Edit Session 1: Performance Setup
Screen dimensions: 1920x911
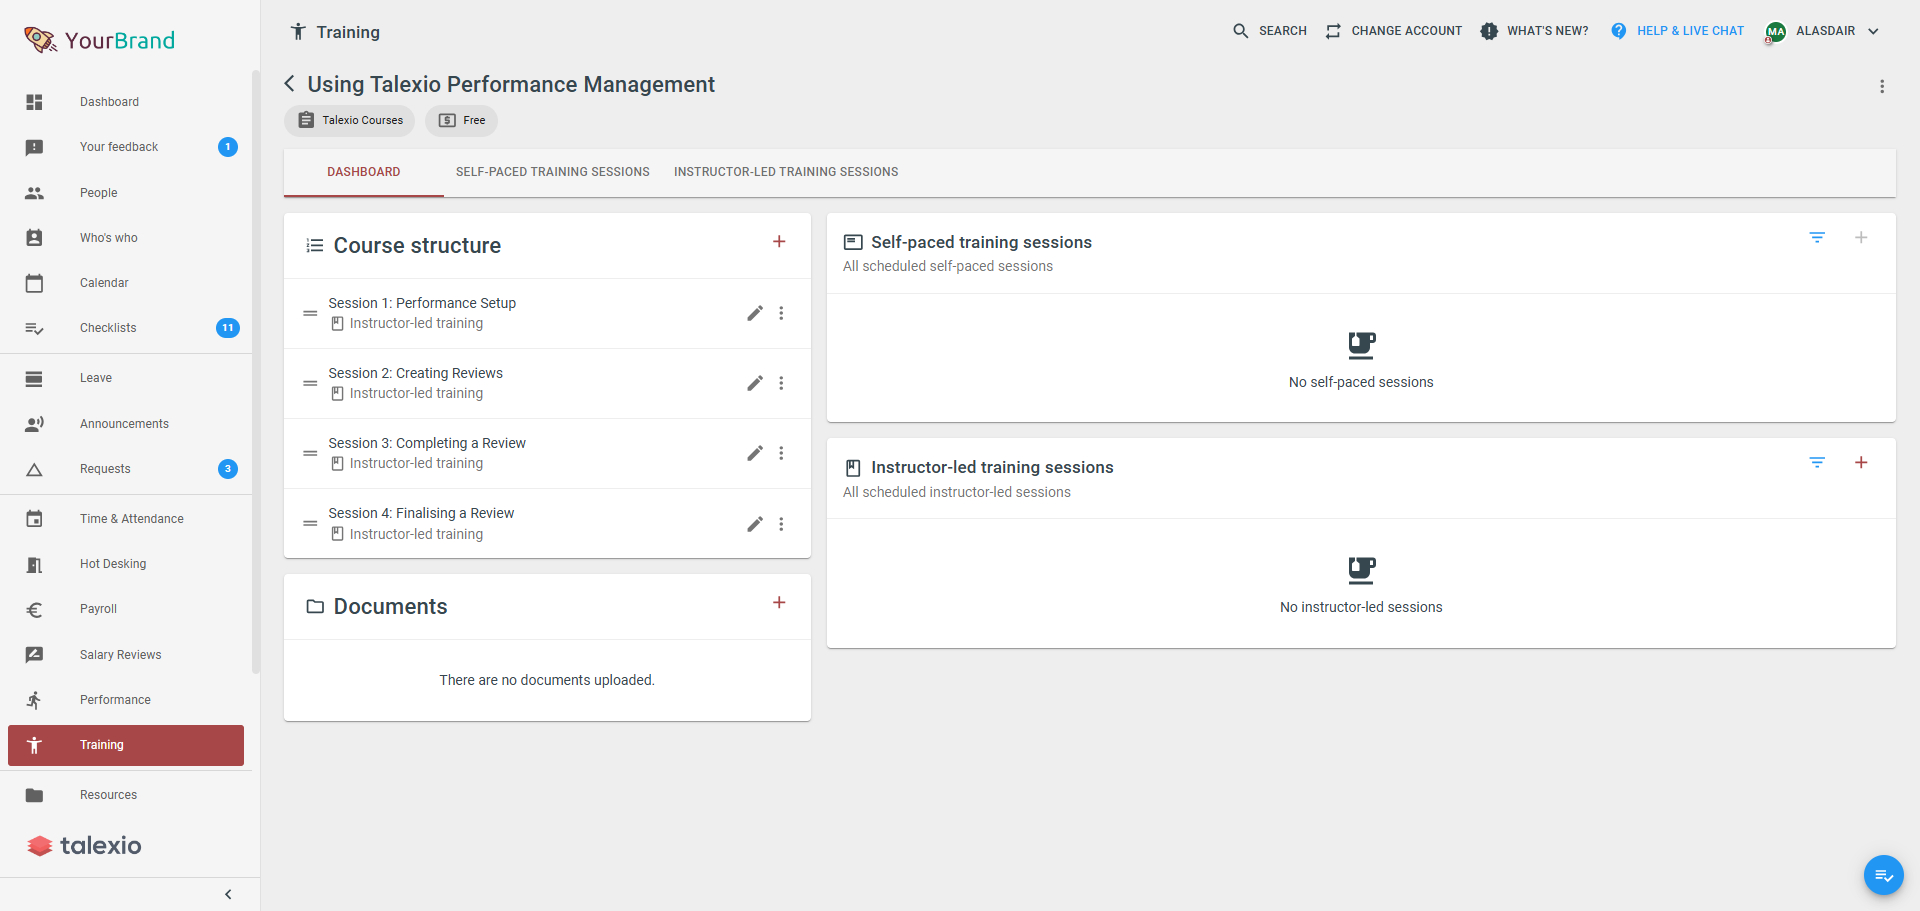[755, 313]
